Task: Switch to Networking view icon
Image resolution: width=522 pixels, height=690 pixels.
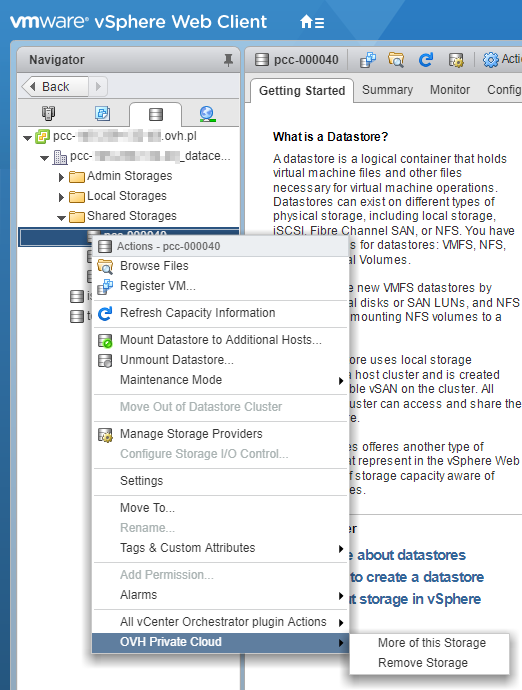Action: tap(207, 114)
